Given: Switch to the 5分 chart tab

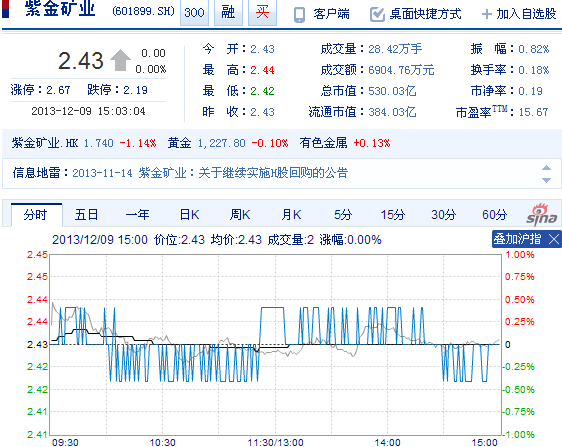Looking at the screenshot, I should point(343,215).
